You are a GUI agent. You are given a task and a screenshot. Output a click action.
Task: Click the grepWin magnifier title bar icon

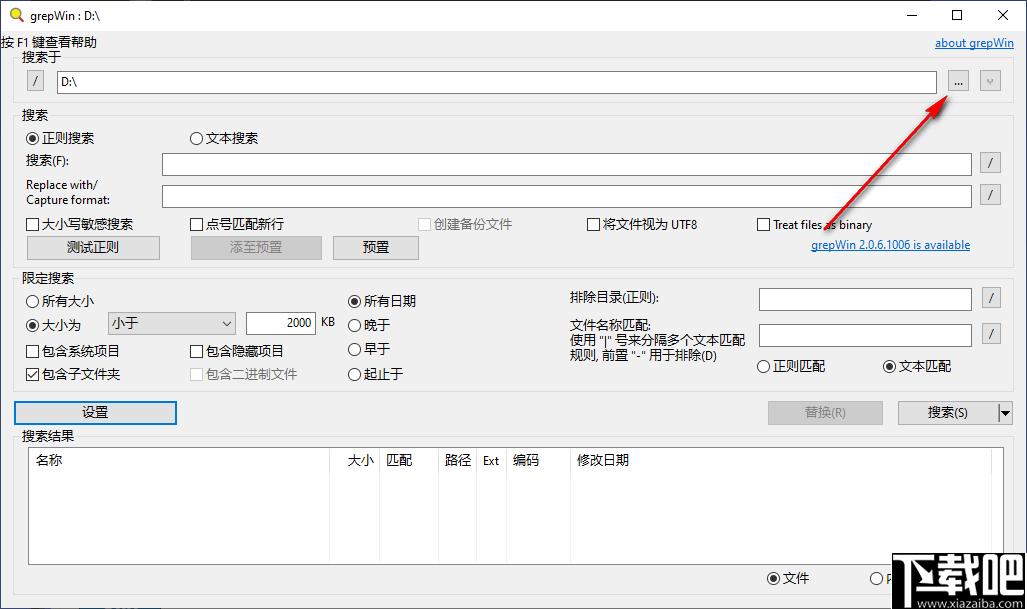pyautogui.click(x=16, y=14)
